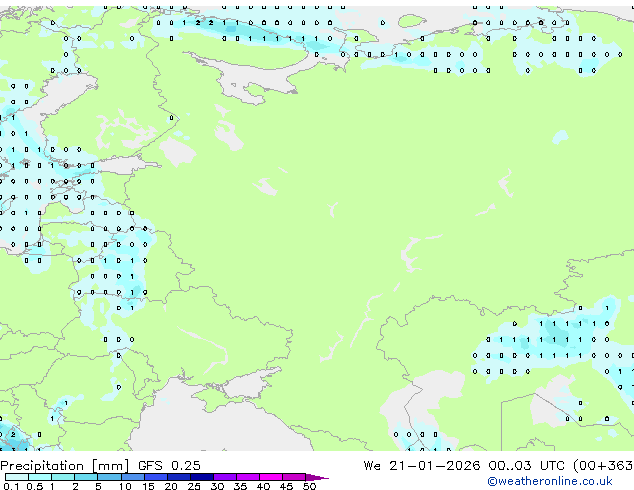634x490 pixels.
Task: Click the forecast date "We 21-01-2026"
Action: (x=422, y=466)
